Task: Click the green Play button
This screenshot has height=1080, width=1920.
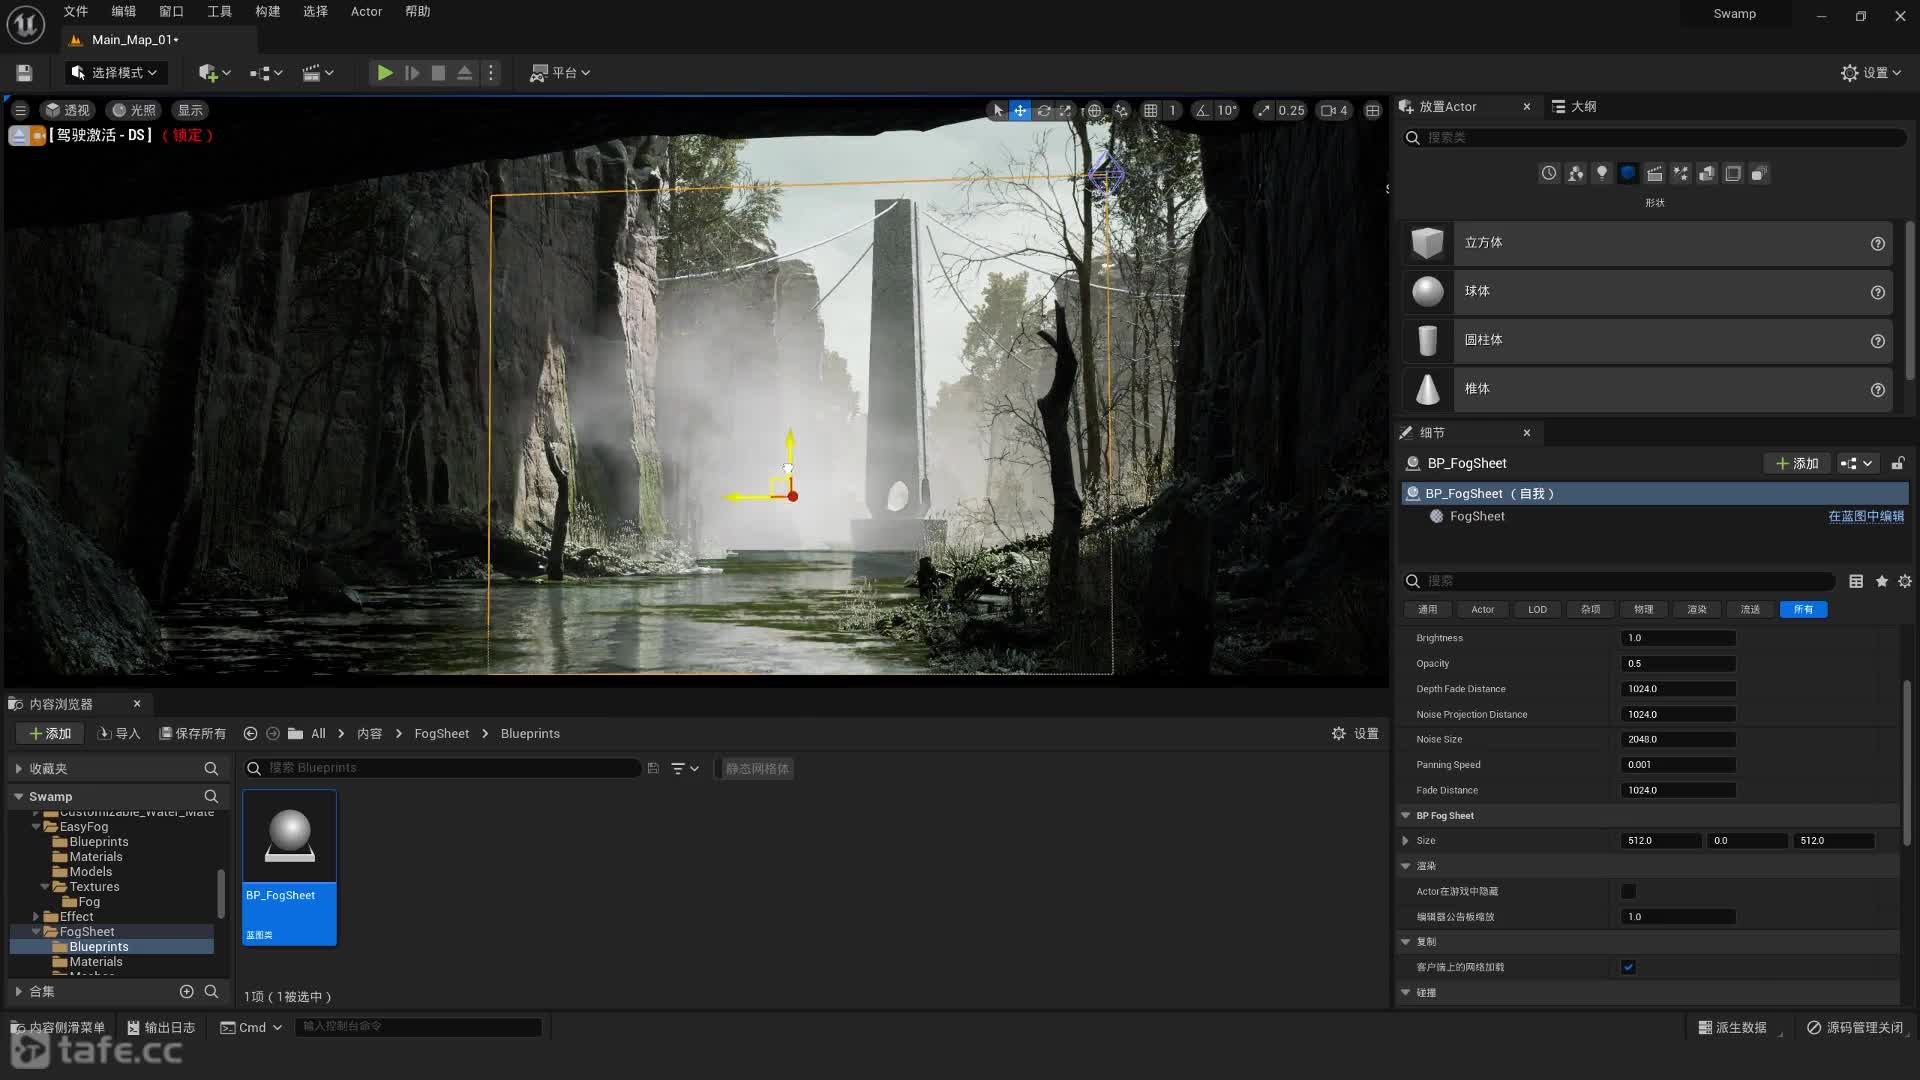Action: pyautogui.click(x=384, y=73)
